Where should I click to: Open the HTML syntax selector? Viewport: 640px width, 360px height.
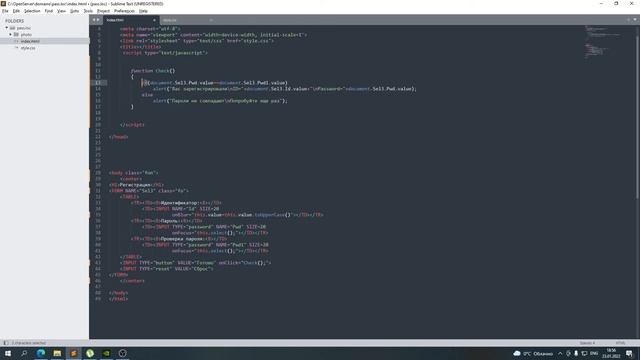[x=620, y=343]
